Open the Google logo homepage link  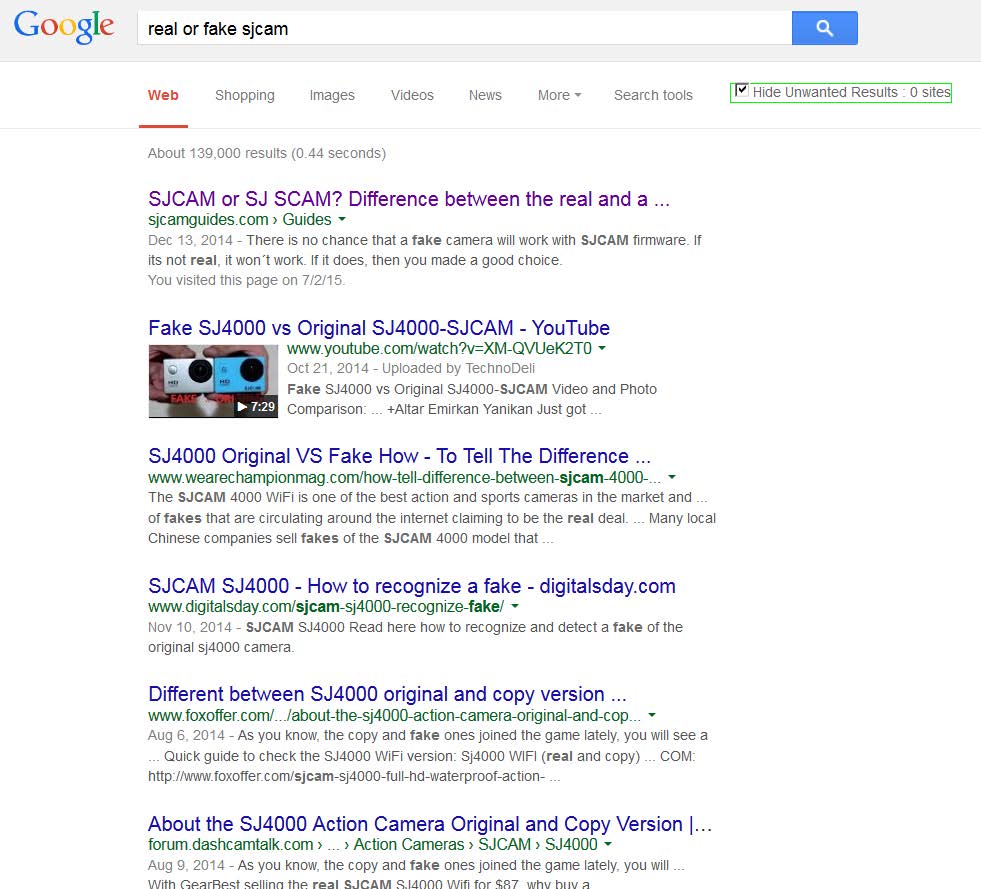coord(64,27)
